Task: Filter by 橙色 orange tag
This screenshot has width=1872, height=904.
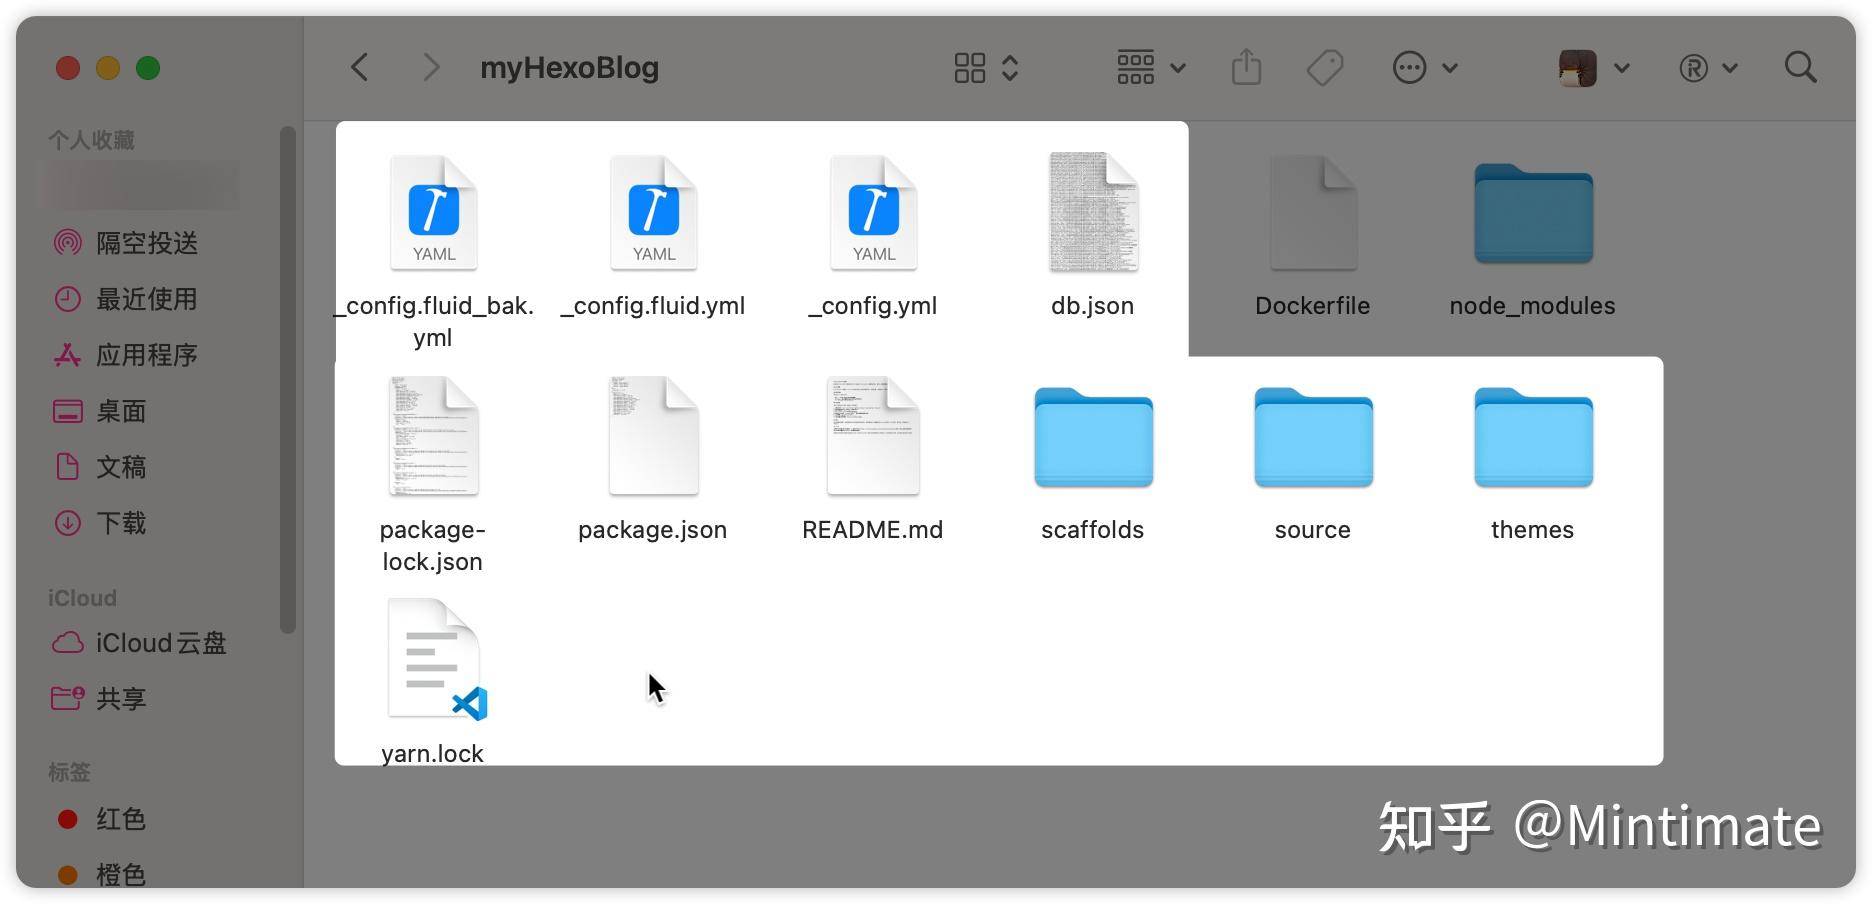Action: [100, 875]
